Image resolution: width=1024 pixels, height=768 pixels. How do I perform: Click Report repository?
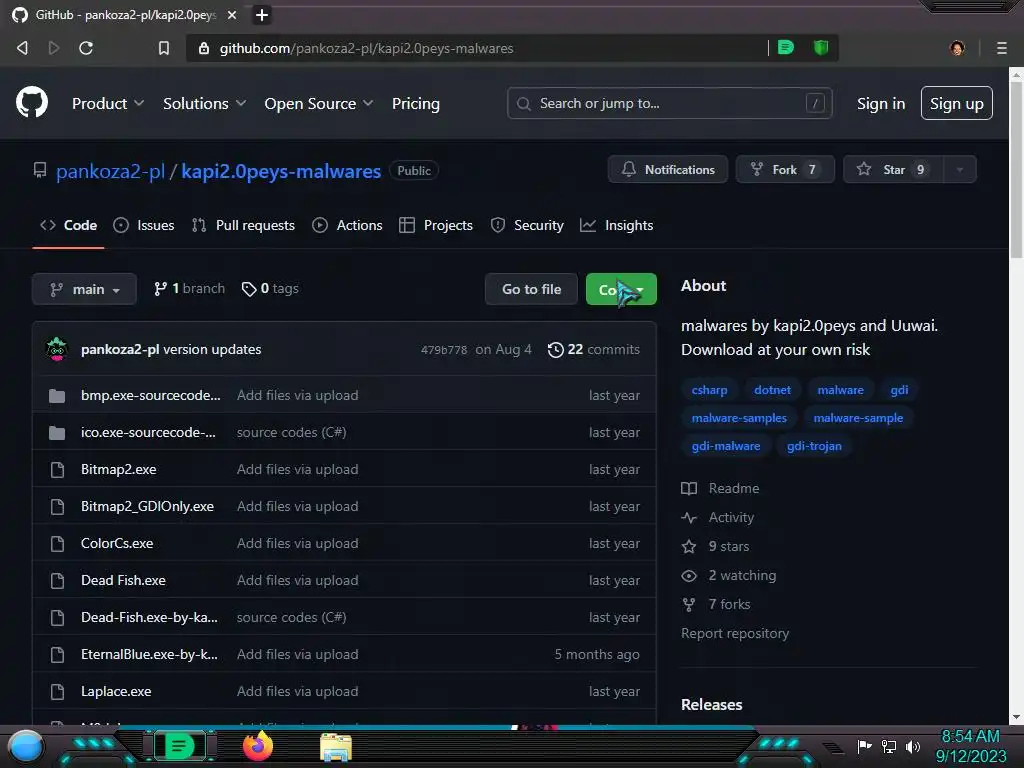point(735,633)
